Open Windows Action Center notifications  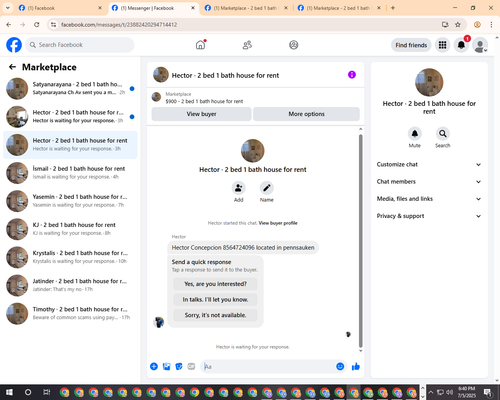click(x=488, y=392)
